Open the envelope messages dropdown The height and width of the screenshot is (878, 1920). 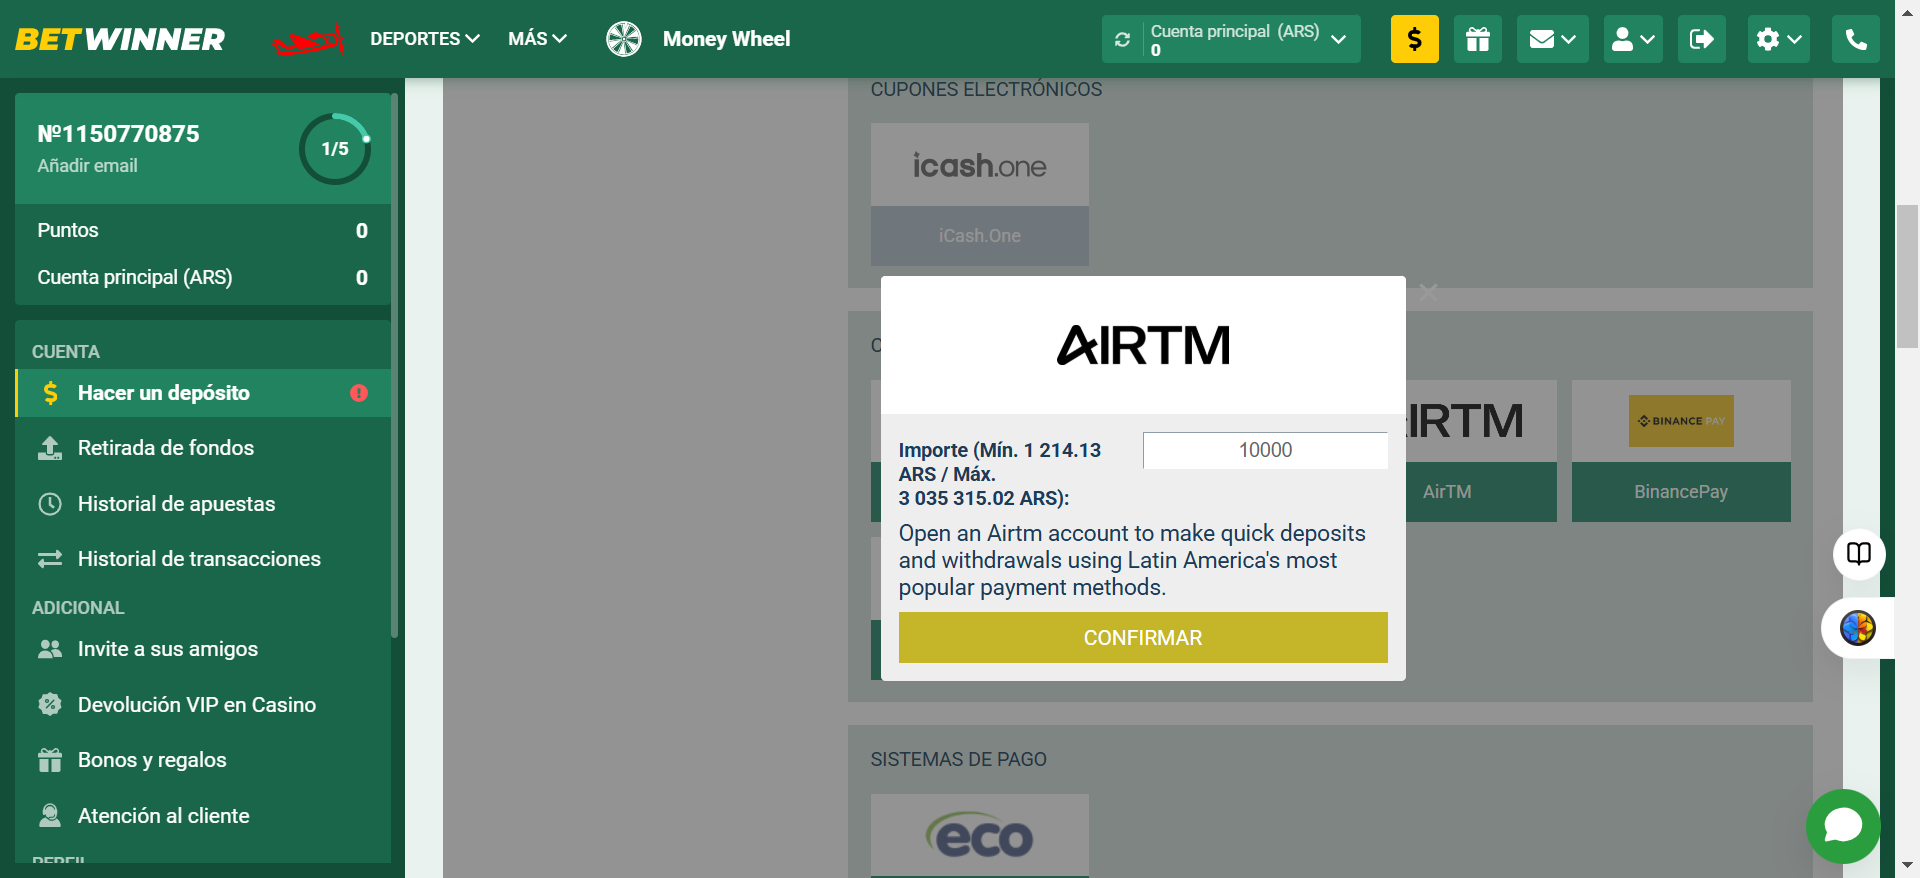[1552, 39]
